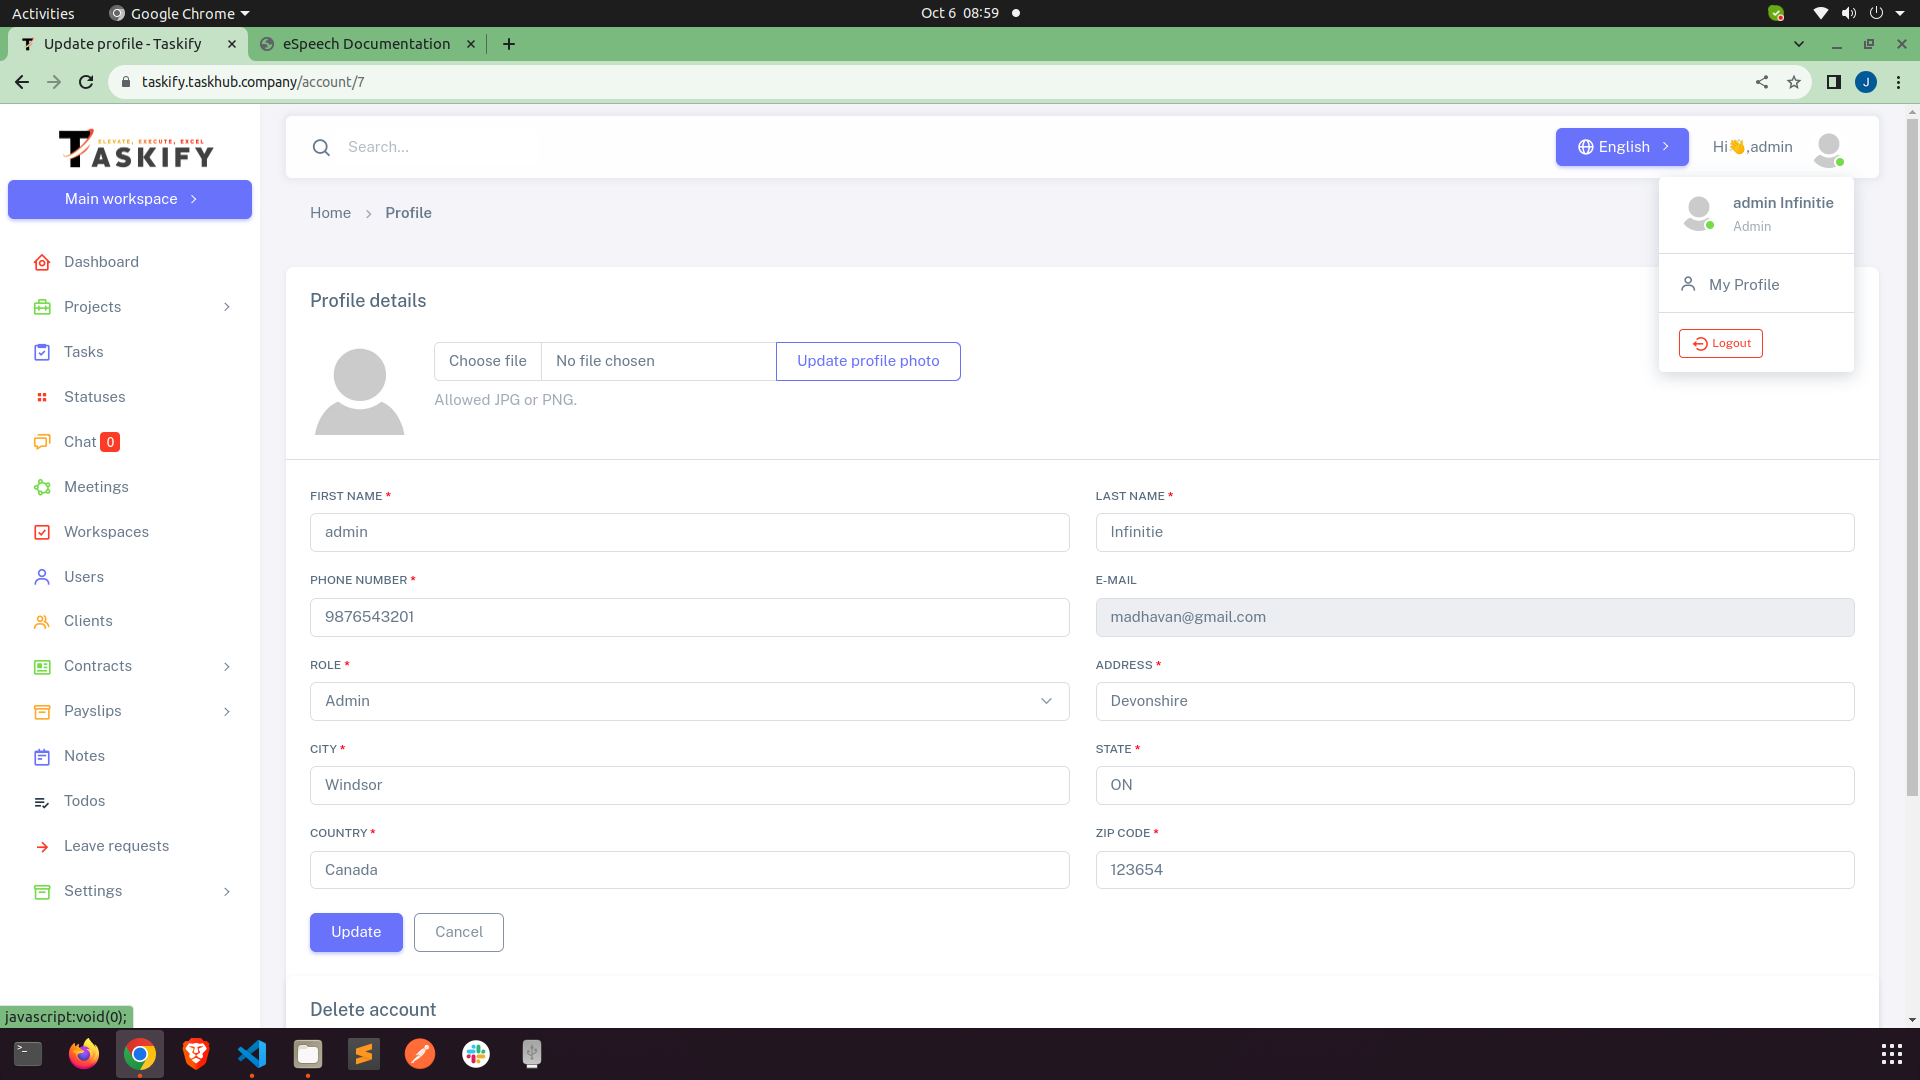Open Notes using its sidebar icon

42,756
